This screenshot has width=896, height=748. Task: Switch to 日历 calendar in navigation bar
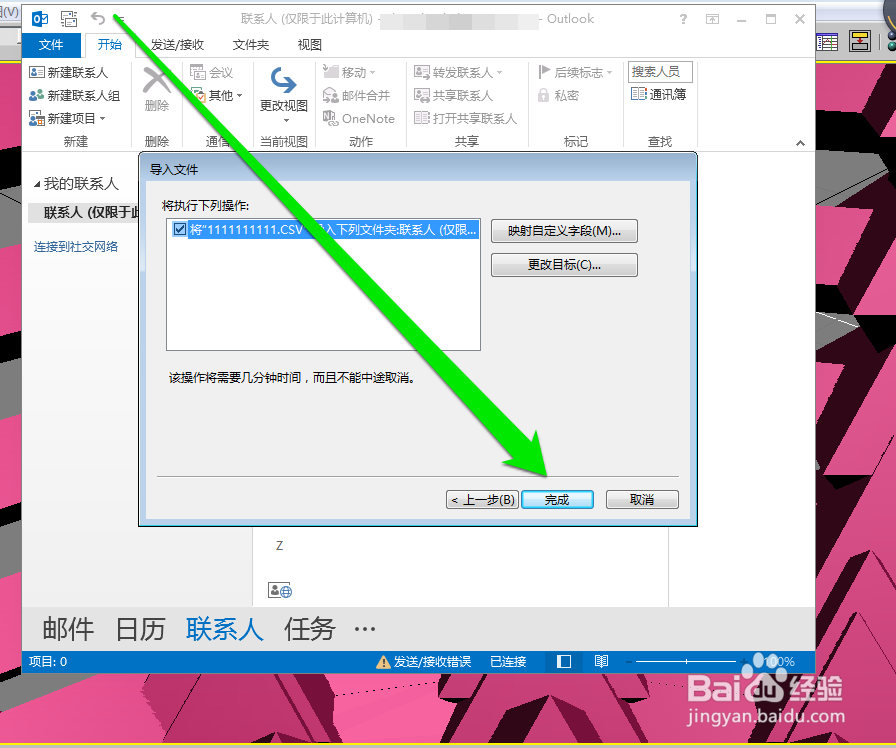[140, 629]
